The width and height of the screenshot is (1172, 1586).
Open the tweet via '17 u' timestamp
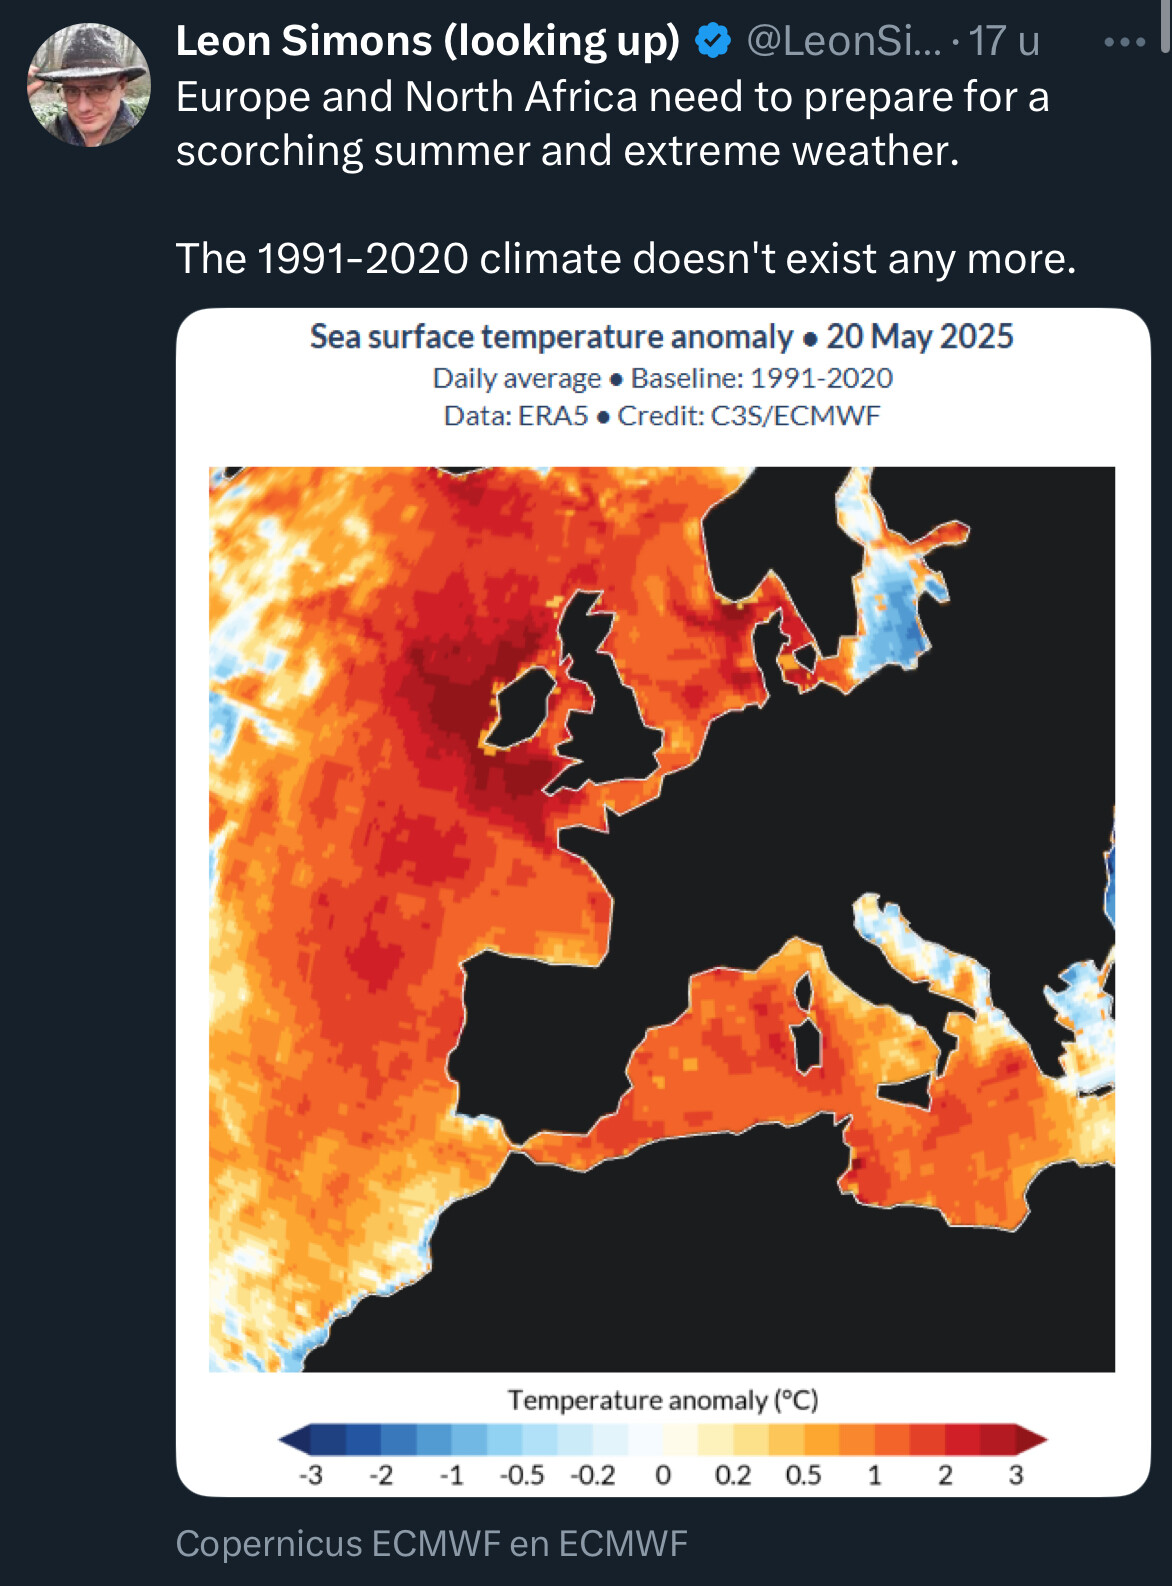pyautogui.click(x=1003, y=41)
